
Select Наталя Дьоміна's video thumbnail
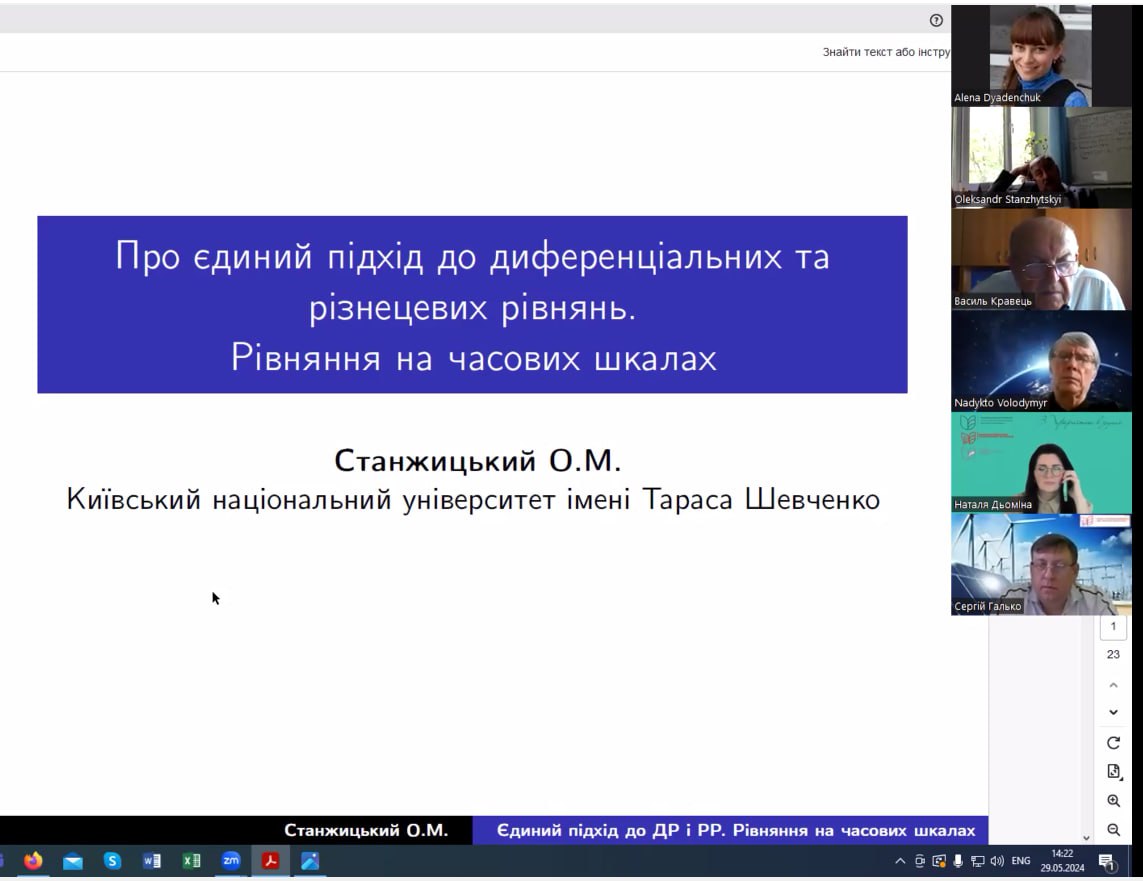pyautogui.click(x=1041, y=463)
